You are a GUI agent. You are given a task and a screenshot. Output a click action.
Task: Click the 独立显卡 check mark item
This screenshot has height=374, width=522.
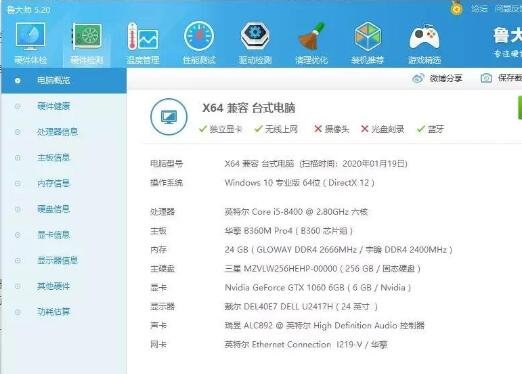[220, 129]
